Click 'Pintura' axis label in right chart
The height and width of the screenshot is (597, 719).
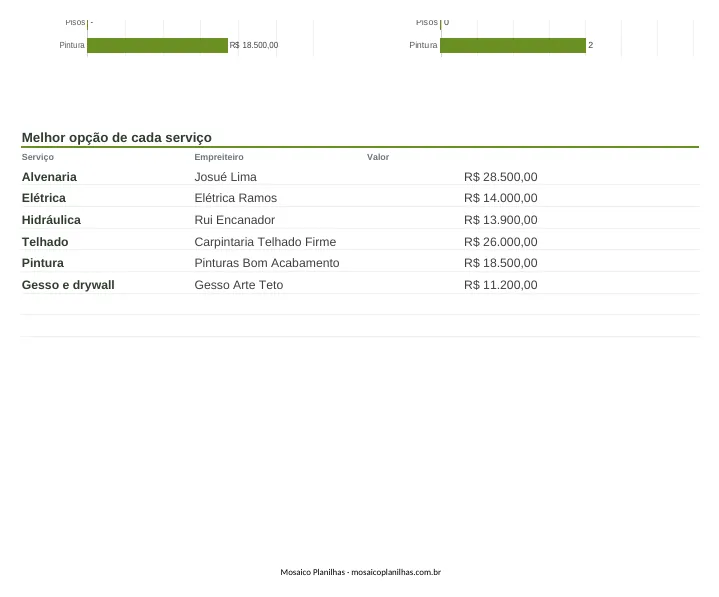click(x=423, y=45)
